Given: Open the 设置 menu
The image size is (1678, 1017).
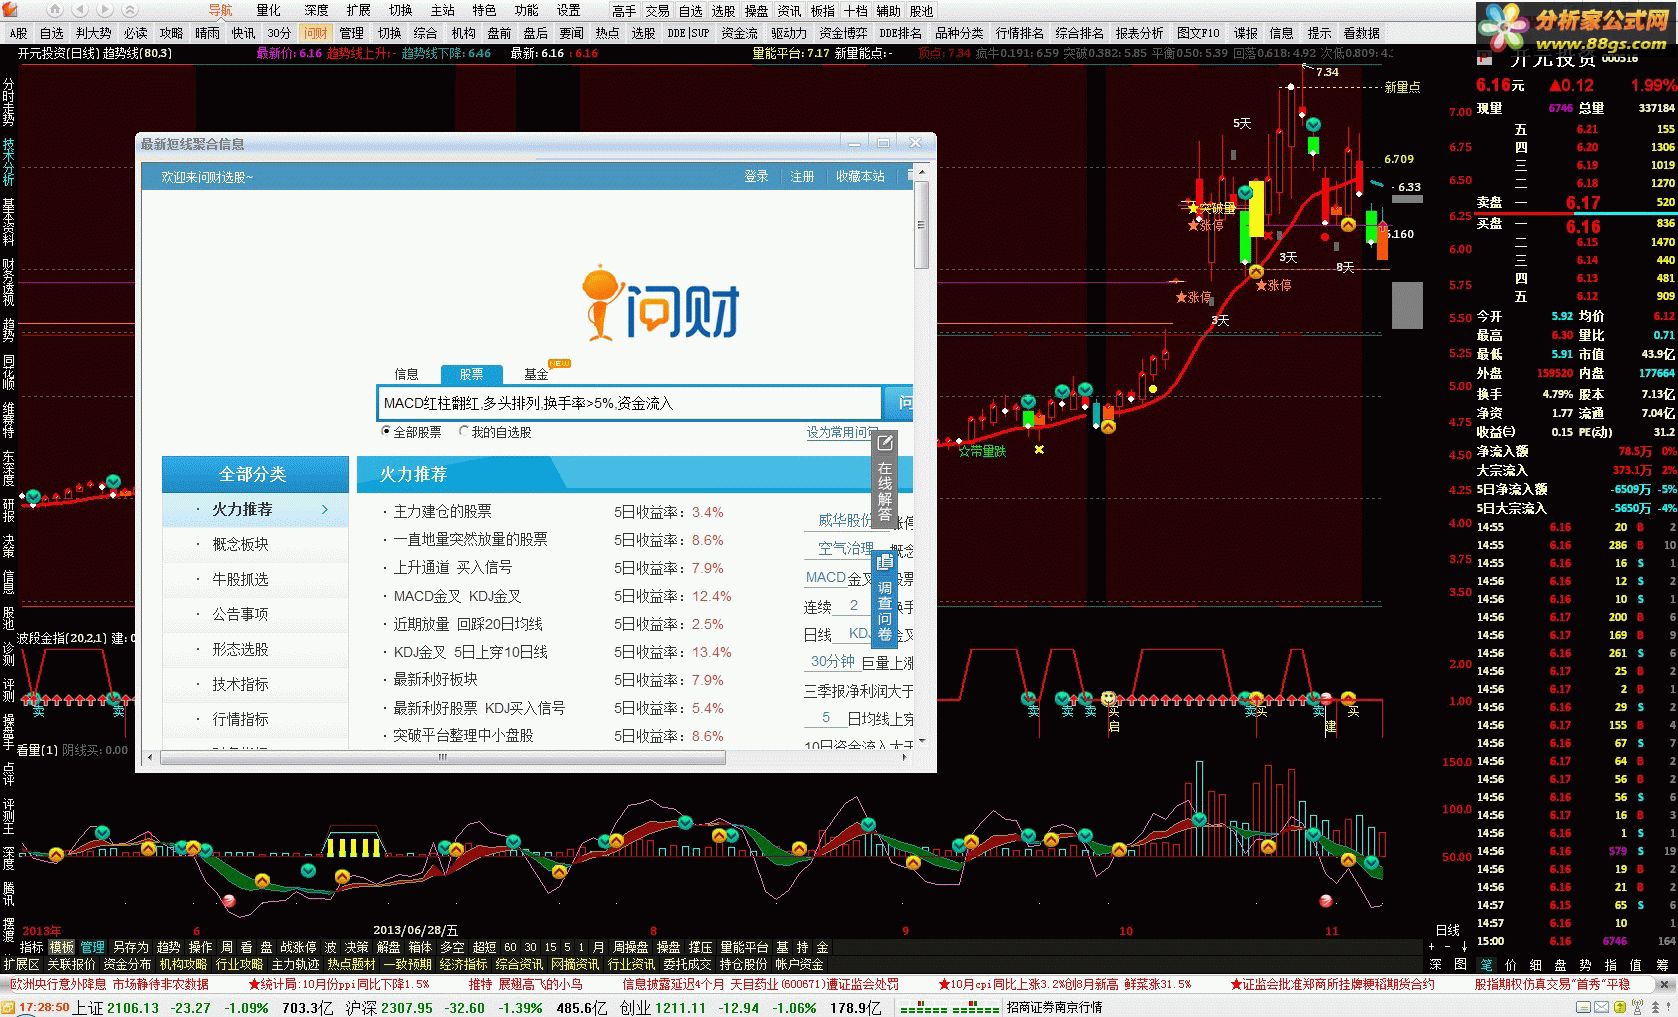Looking at the screenshot, I should (568, 10).
